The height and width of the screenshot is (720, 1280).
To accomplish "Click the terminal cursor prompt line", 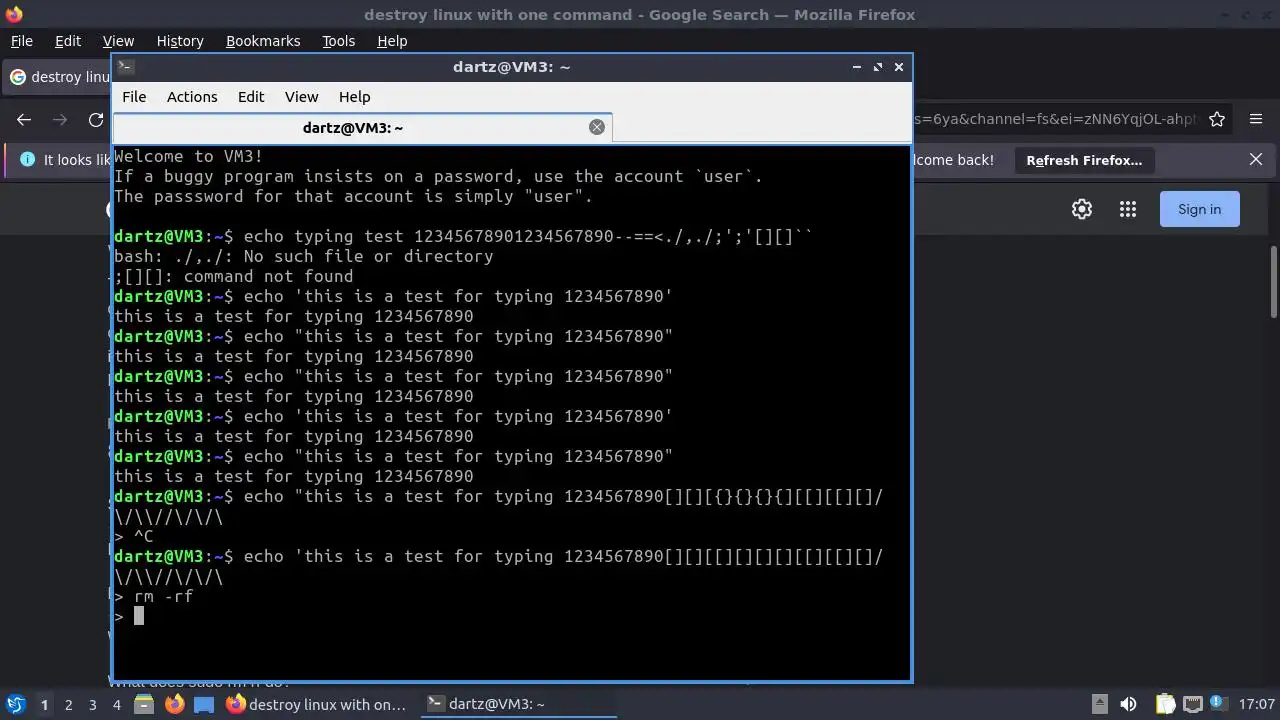I will 129,616.
